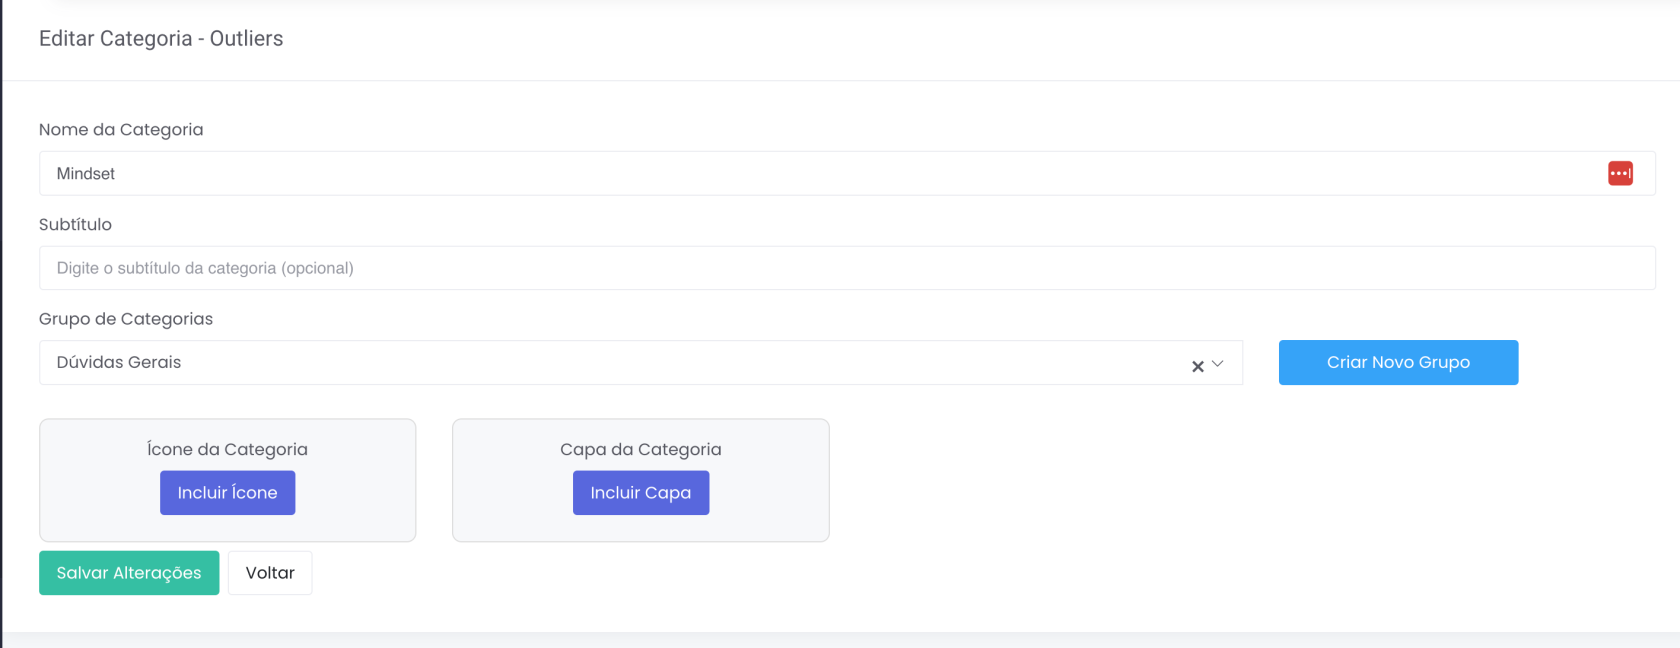Click the Nome da Categoria label
This screenshot has width=1680, height=648.
(x=121, y=130)
